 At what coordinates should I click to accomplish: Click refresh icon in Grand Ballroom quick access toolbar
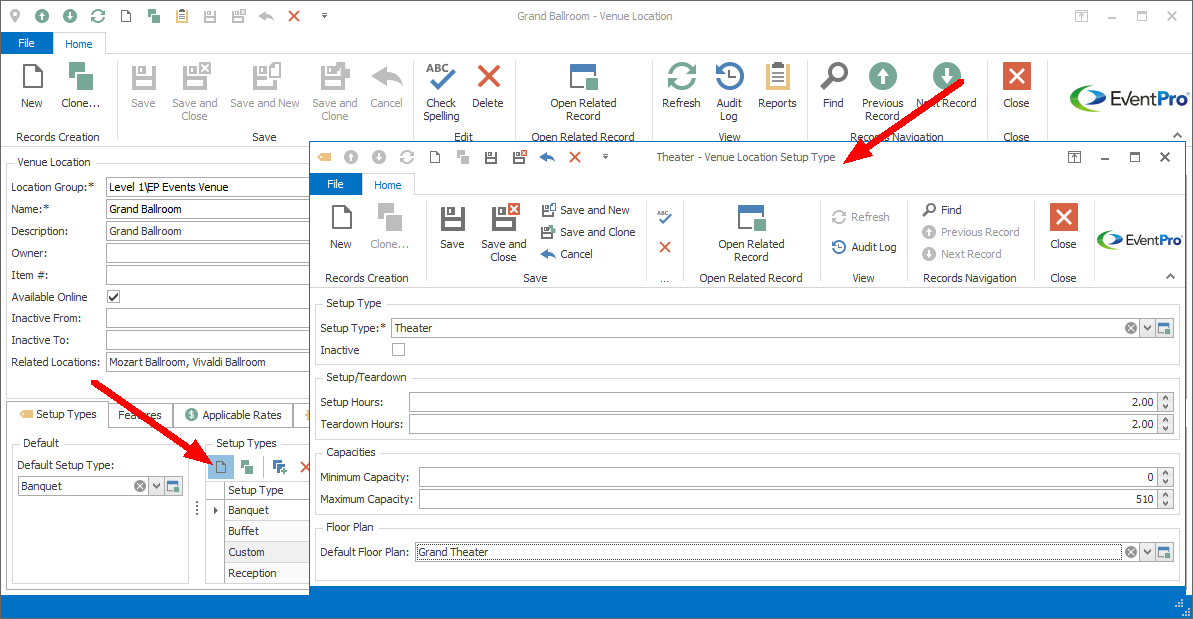(x=97, y=16)
